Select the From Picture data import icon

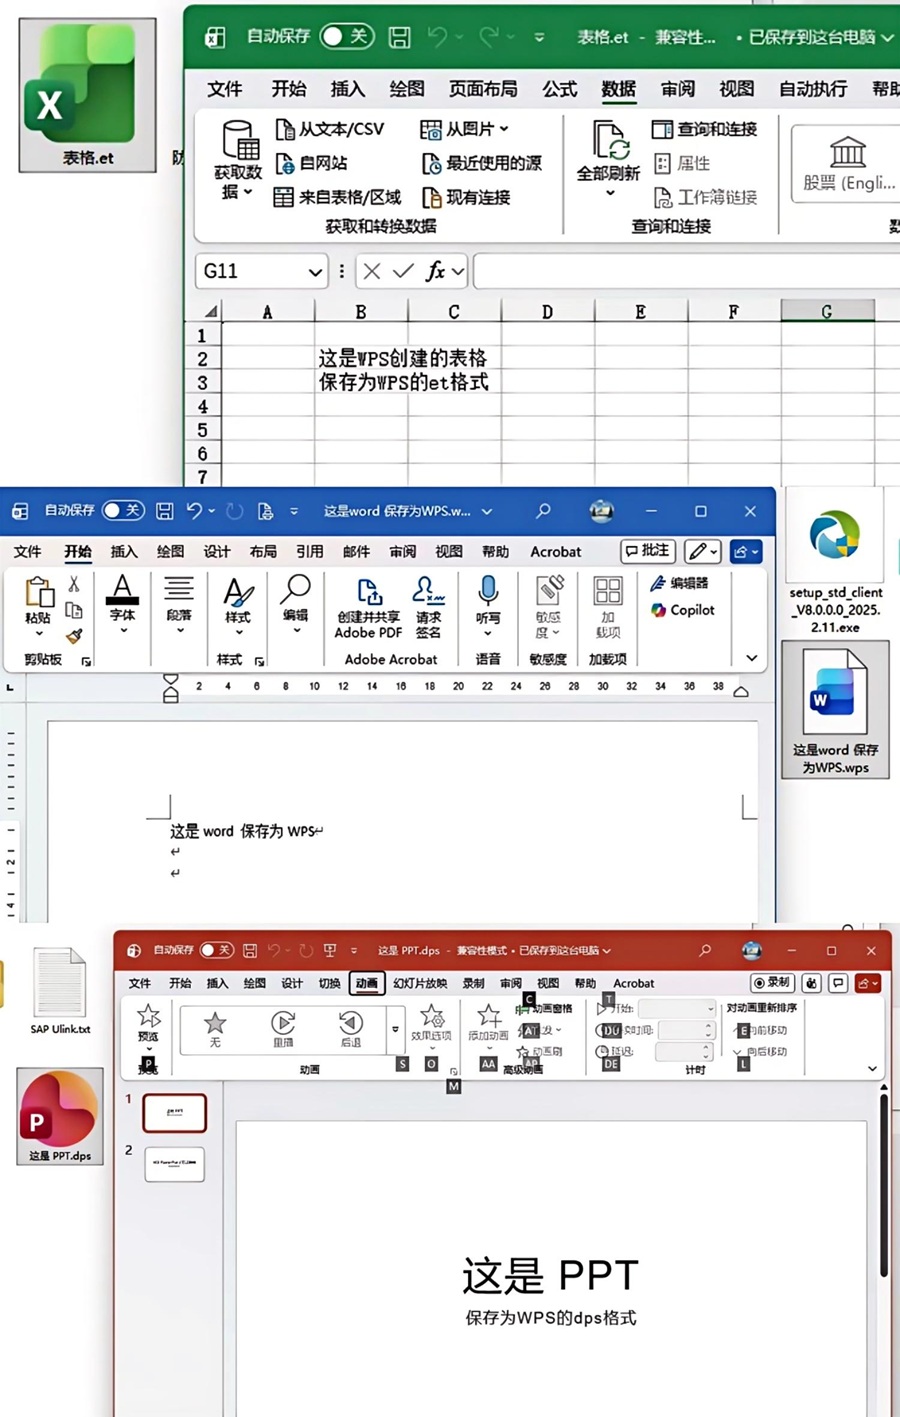(x=431, y=130)
